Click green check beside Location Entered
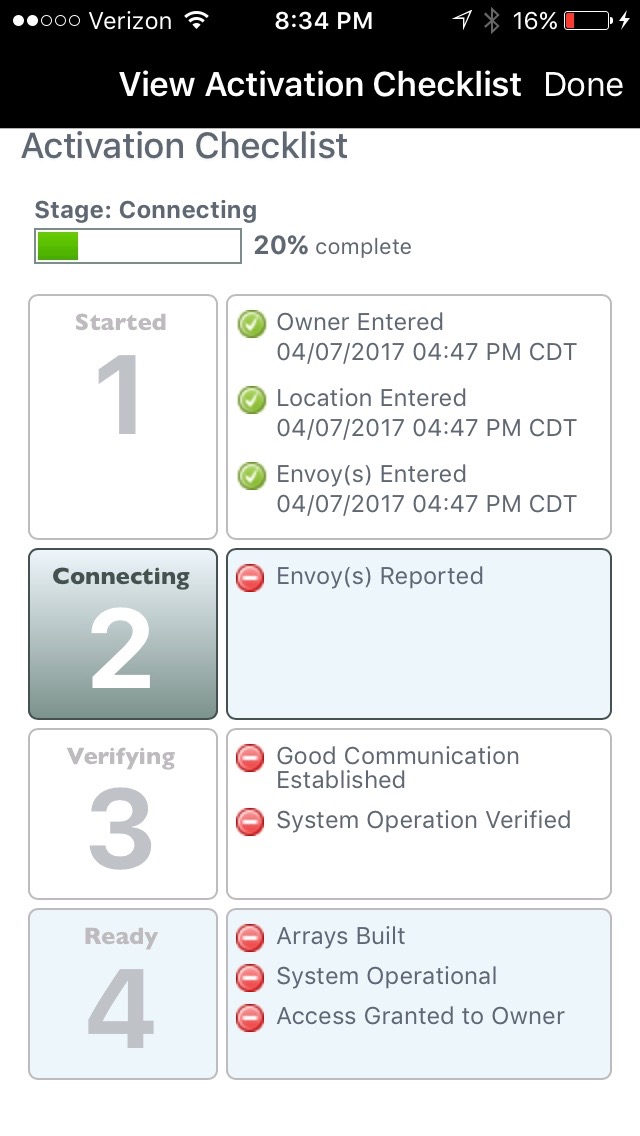This screenshot has height=1136, width=640. pyautogui.click(x=251, y=400)
